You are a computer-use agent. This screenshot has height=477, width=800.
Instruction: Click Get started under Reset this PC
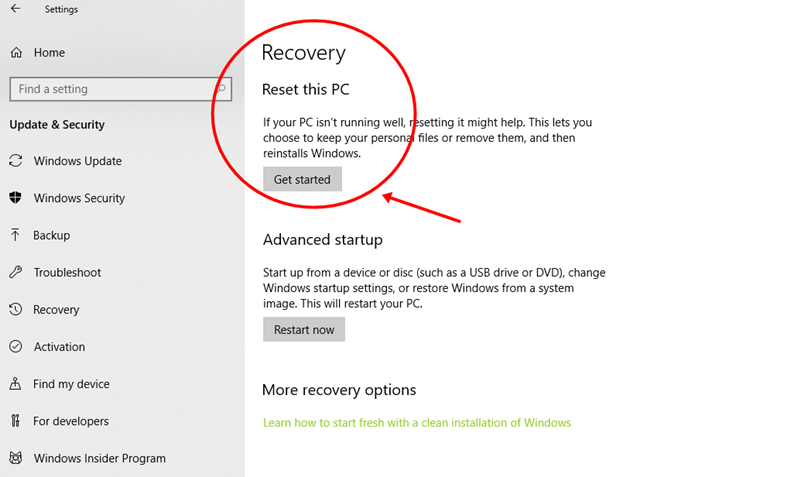303,179
